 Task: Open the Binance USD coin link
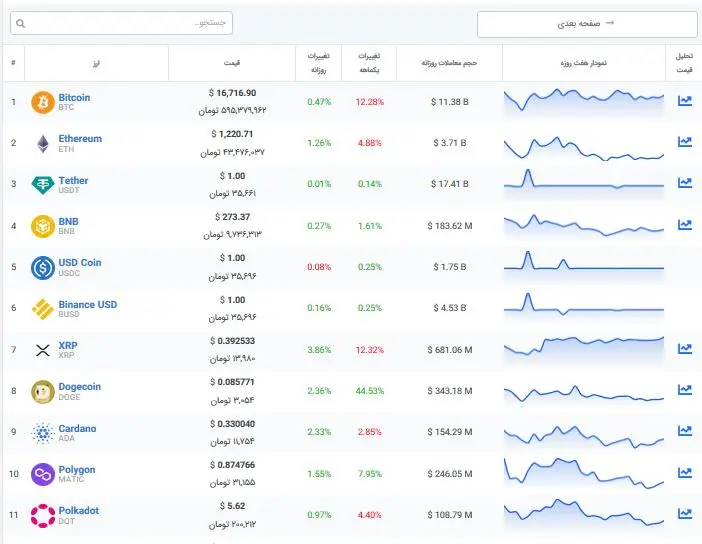pyautogui.click(x=88, y=304)
